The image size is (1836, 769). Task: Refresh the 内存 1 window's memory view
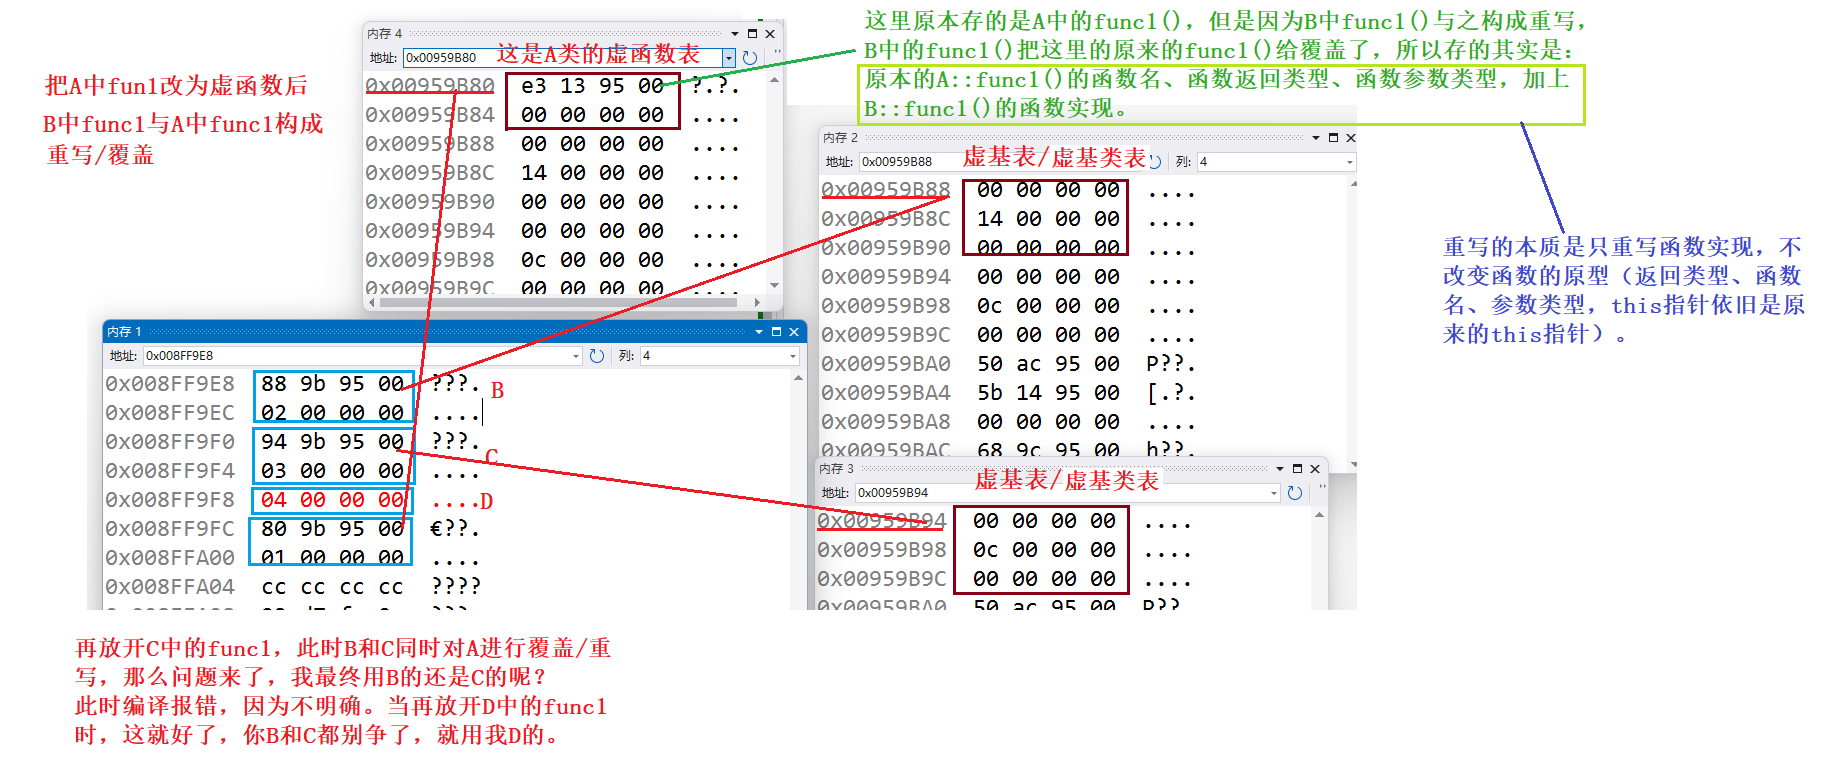pyautogui.click(x=597, y=356)
